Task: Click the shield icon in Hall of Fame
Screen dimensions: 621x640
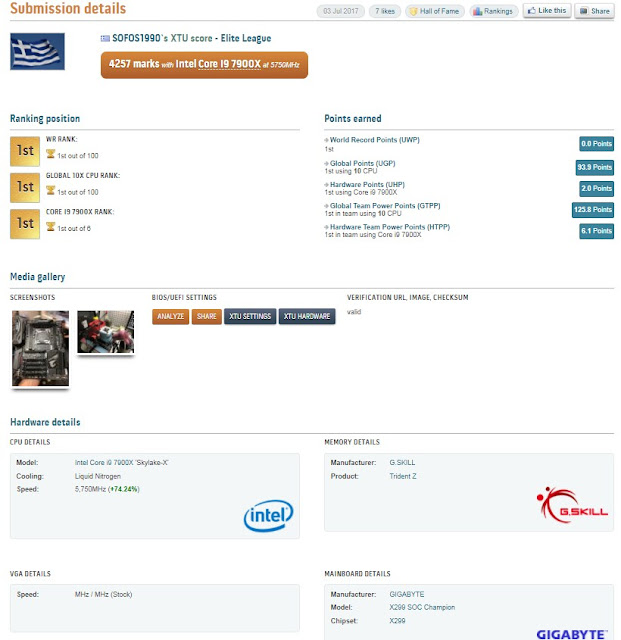Action: click(x=413, y=11)
